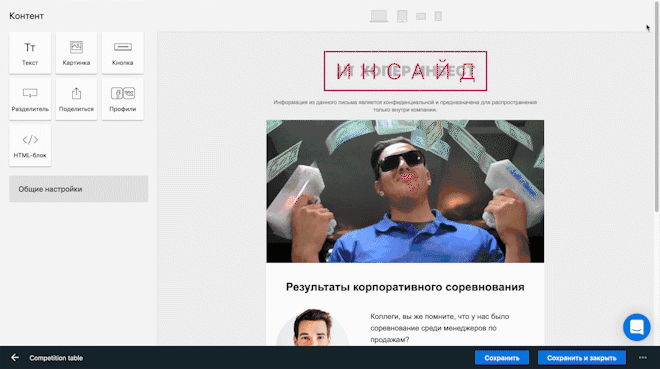Screen dimensions: 660x369
Task: Select the heading Результаты корпоративного соревнования
Action: (405, 287)
